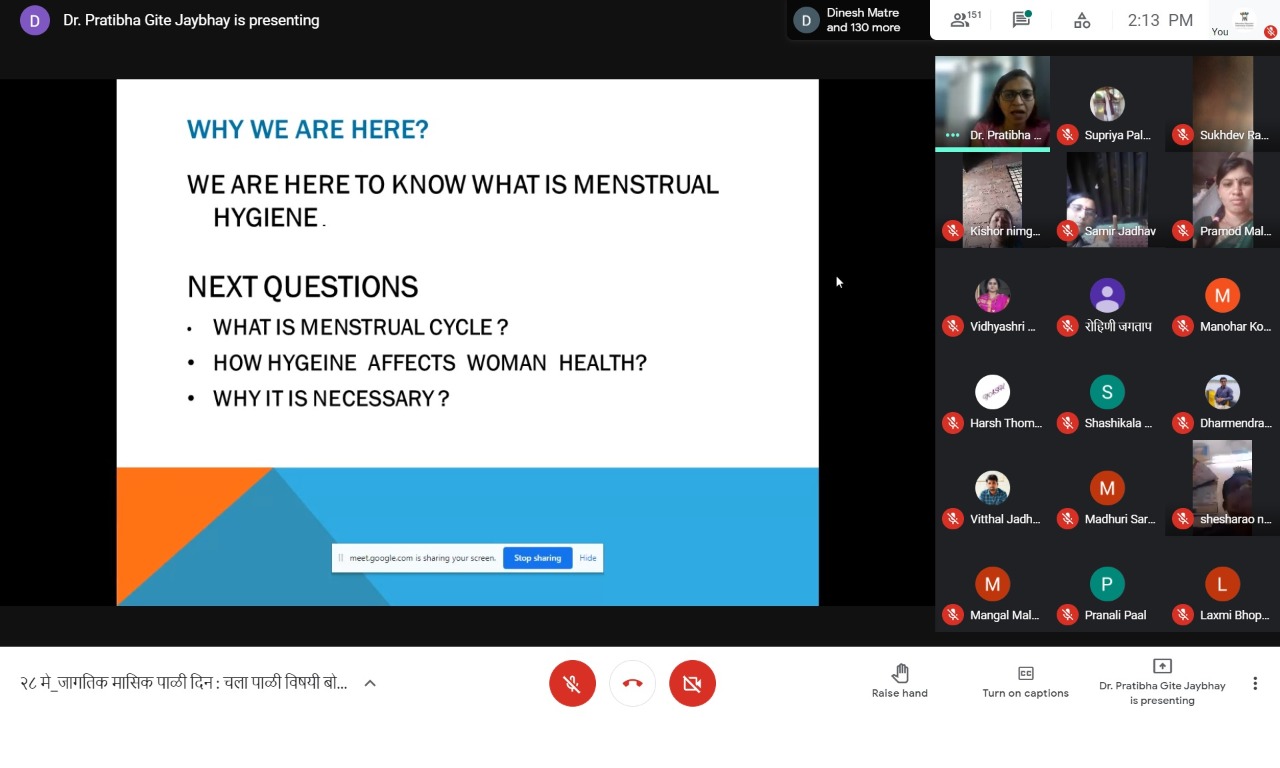This screenshot has height=768, width=1280.
Task: Open the Marathi meeting title details
Action: tap(184, 684)
